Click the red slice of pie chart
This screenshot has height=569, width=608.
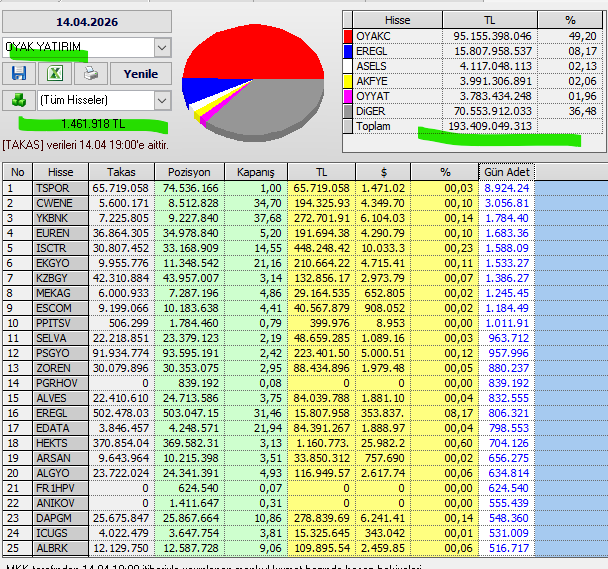pyautogui.click(x=254, y=52)
